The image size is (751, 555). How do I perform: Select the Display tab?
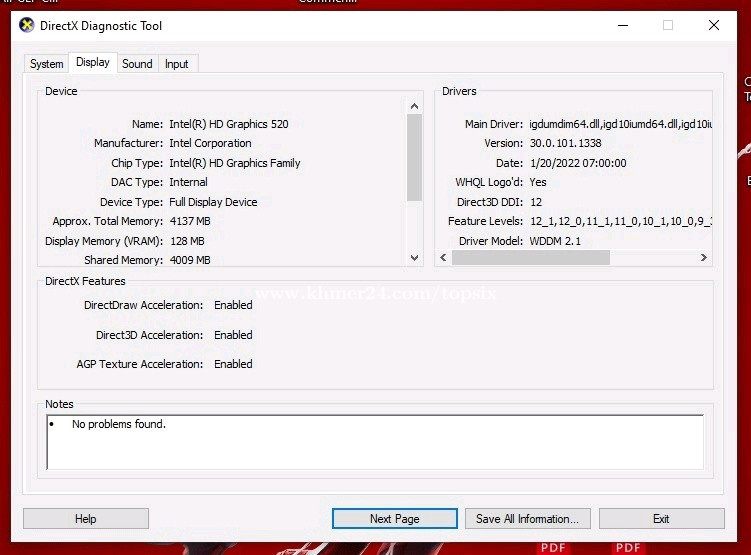(93, 62)
